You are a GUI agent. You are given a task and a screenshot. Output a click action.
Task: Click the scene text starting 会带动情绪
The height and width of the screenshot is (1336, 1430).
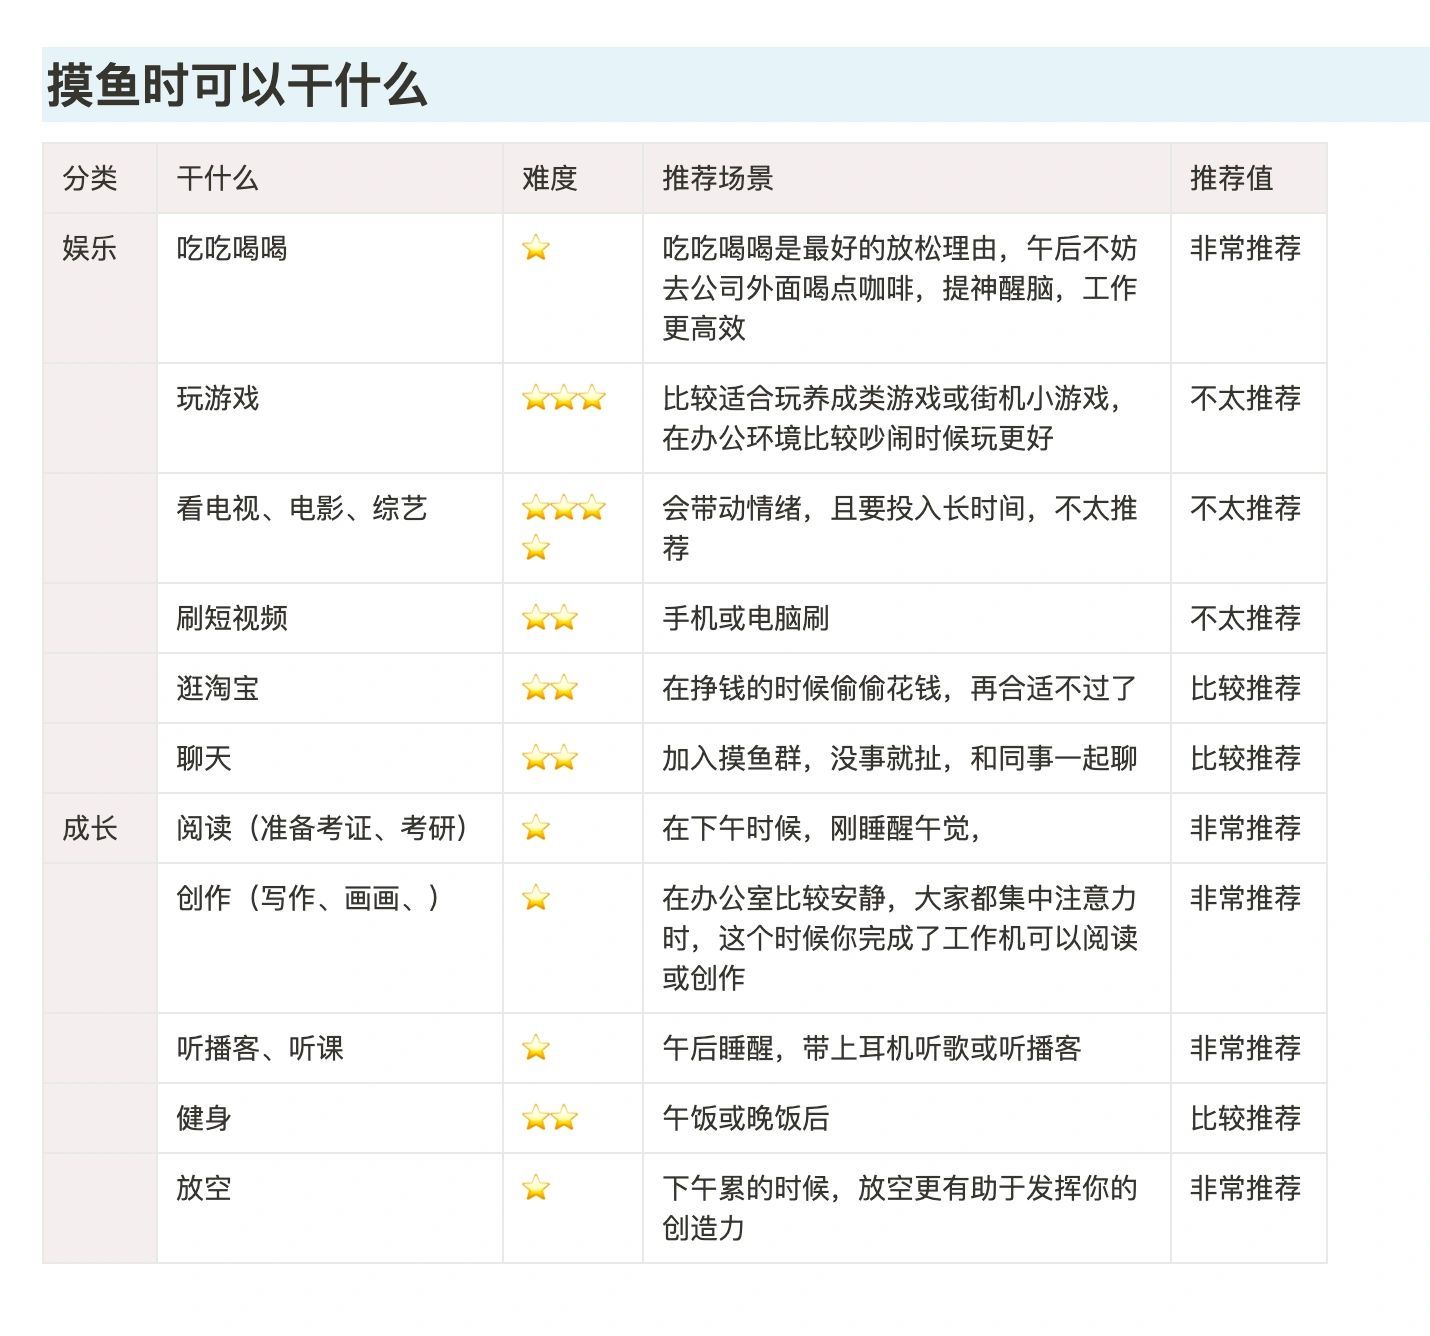pyautogui.click(x=900, y=528)
